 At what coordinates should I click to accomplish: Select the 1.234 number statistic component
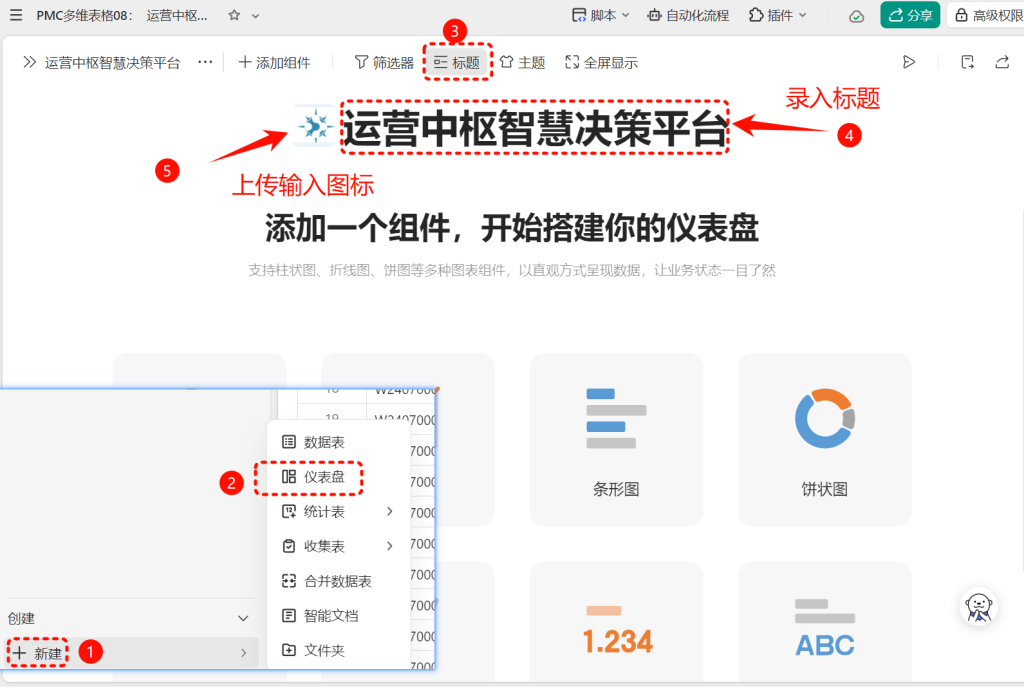(616, 624)
